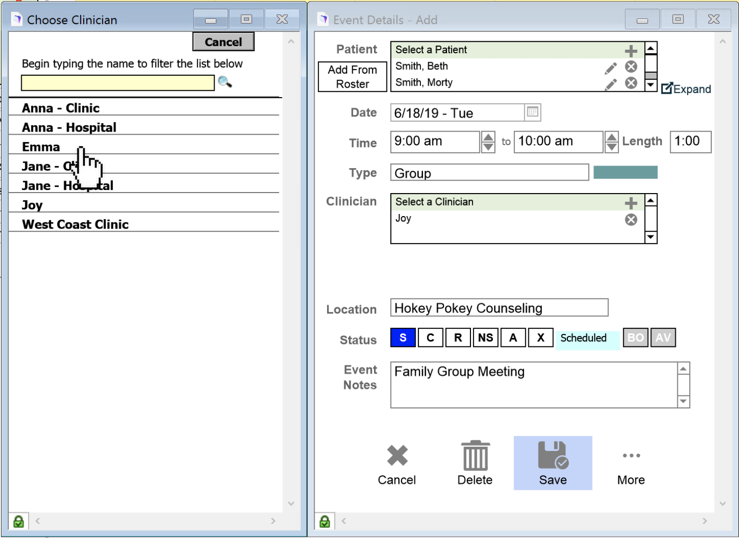Save the event with the floppy disk icon
This screenshot has width=739, height=538.
(553, 457)
